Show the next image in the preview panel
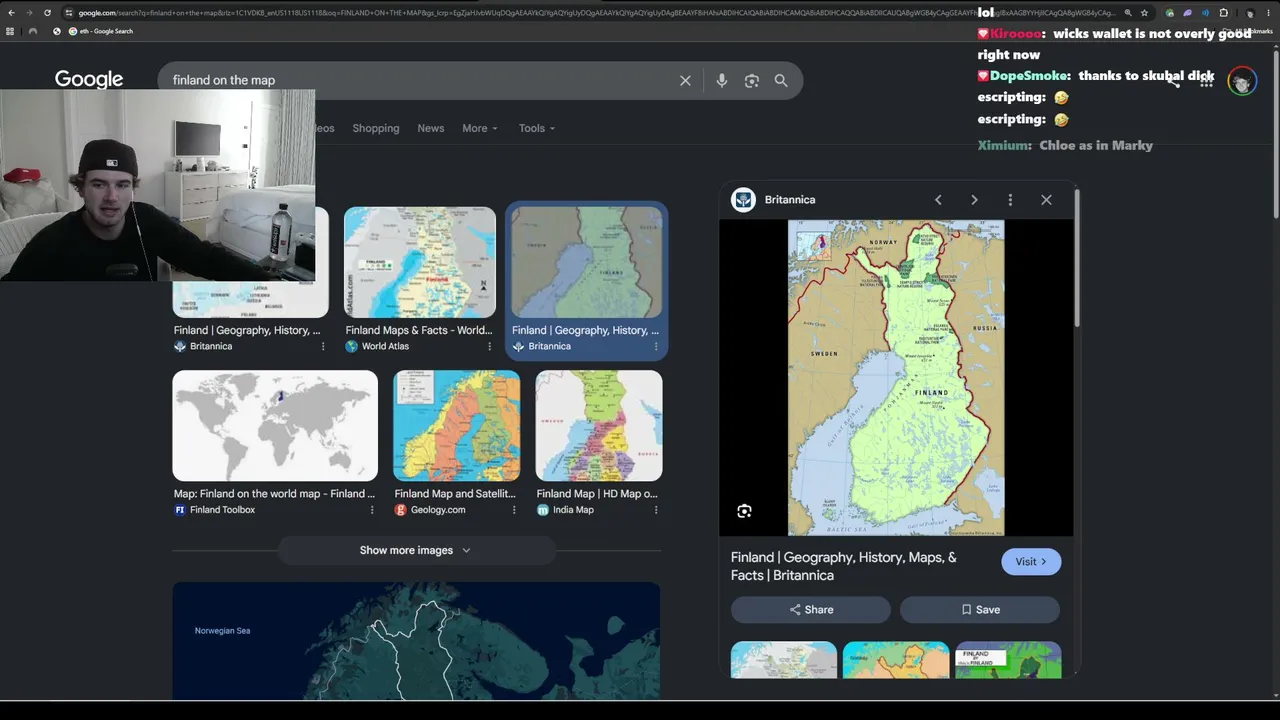The width and height of the screenshot is (1280, 720). pyautogui.click(x=974, y=200)
